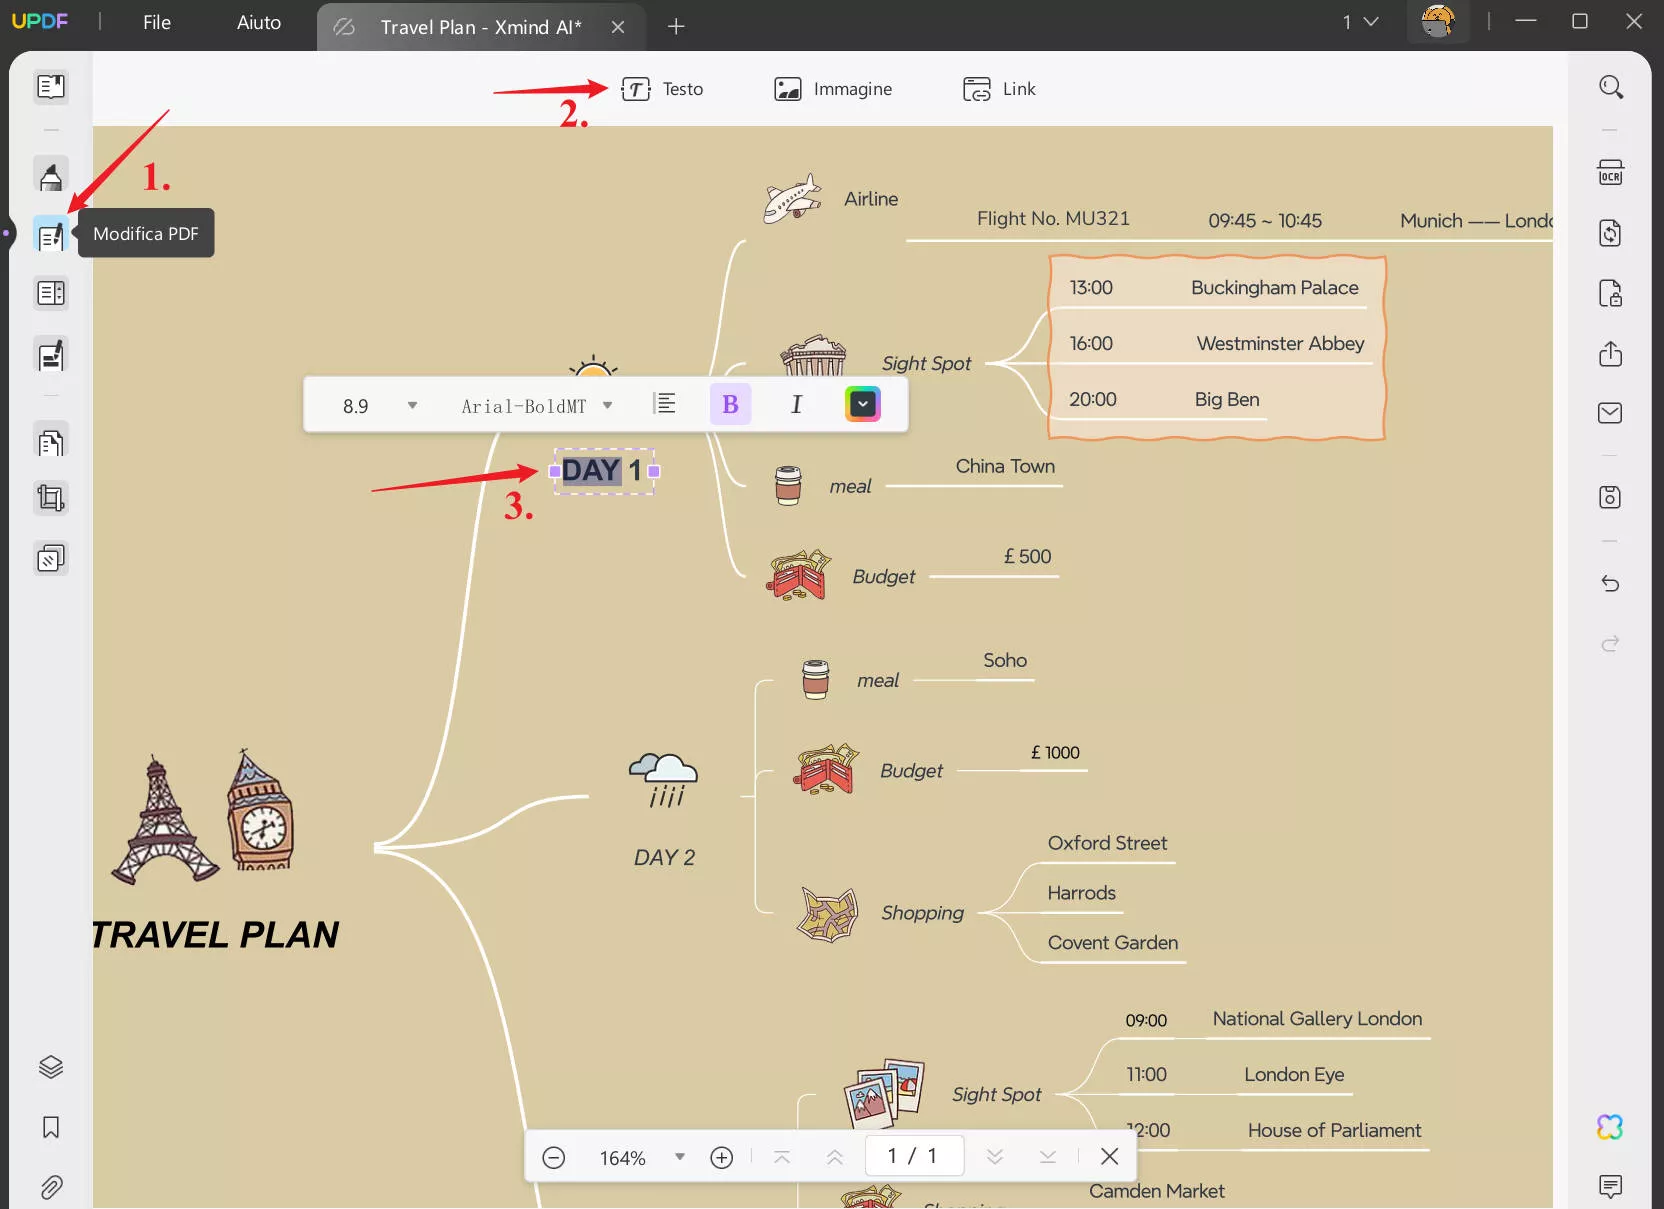The height and width of the screenshot is (1209, 1664).
Task: Select the Testo text editing tool
Action: pos(662,89)
